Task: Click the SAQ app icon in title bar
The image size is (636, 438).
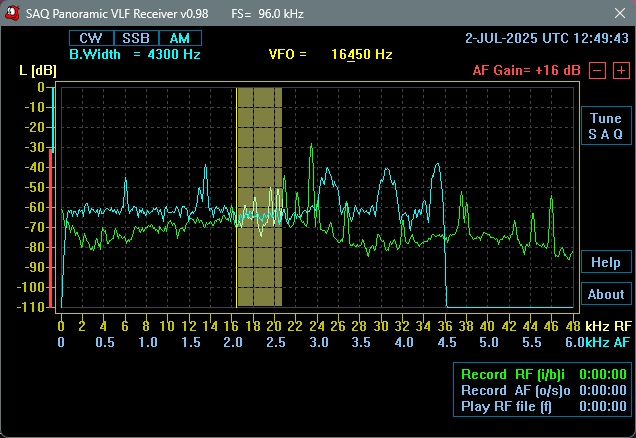Action: pyautogui.click(x=12, y=14)
